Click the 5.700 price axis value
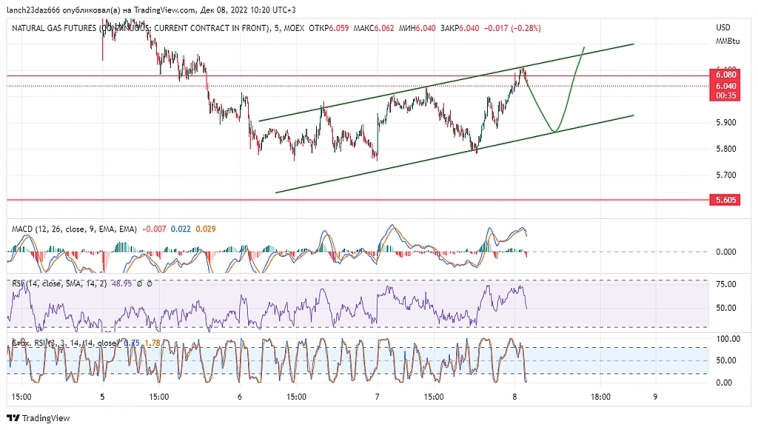The width and height of the screenshot is (758, 430). pos(726,175)
